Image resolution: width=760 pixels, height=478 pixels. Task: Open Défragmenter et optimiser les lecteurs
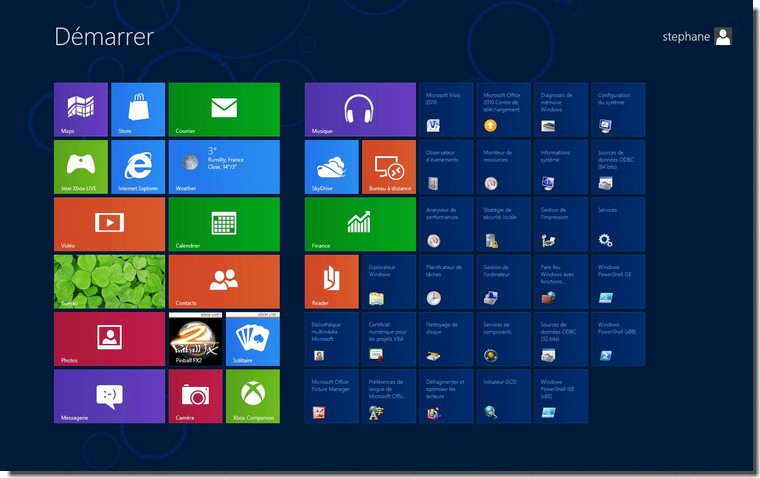tap(446, 396)
